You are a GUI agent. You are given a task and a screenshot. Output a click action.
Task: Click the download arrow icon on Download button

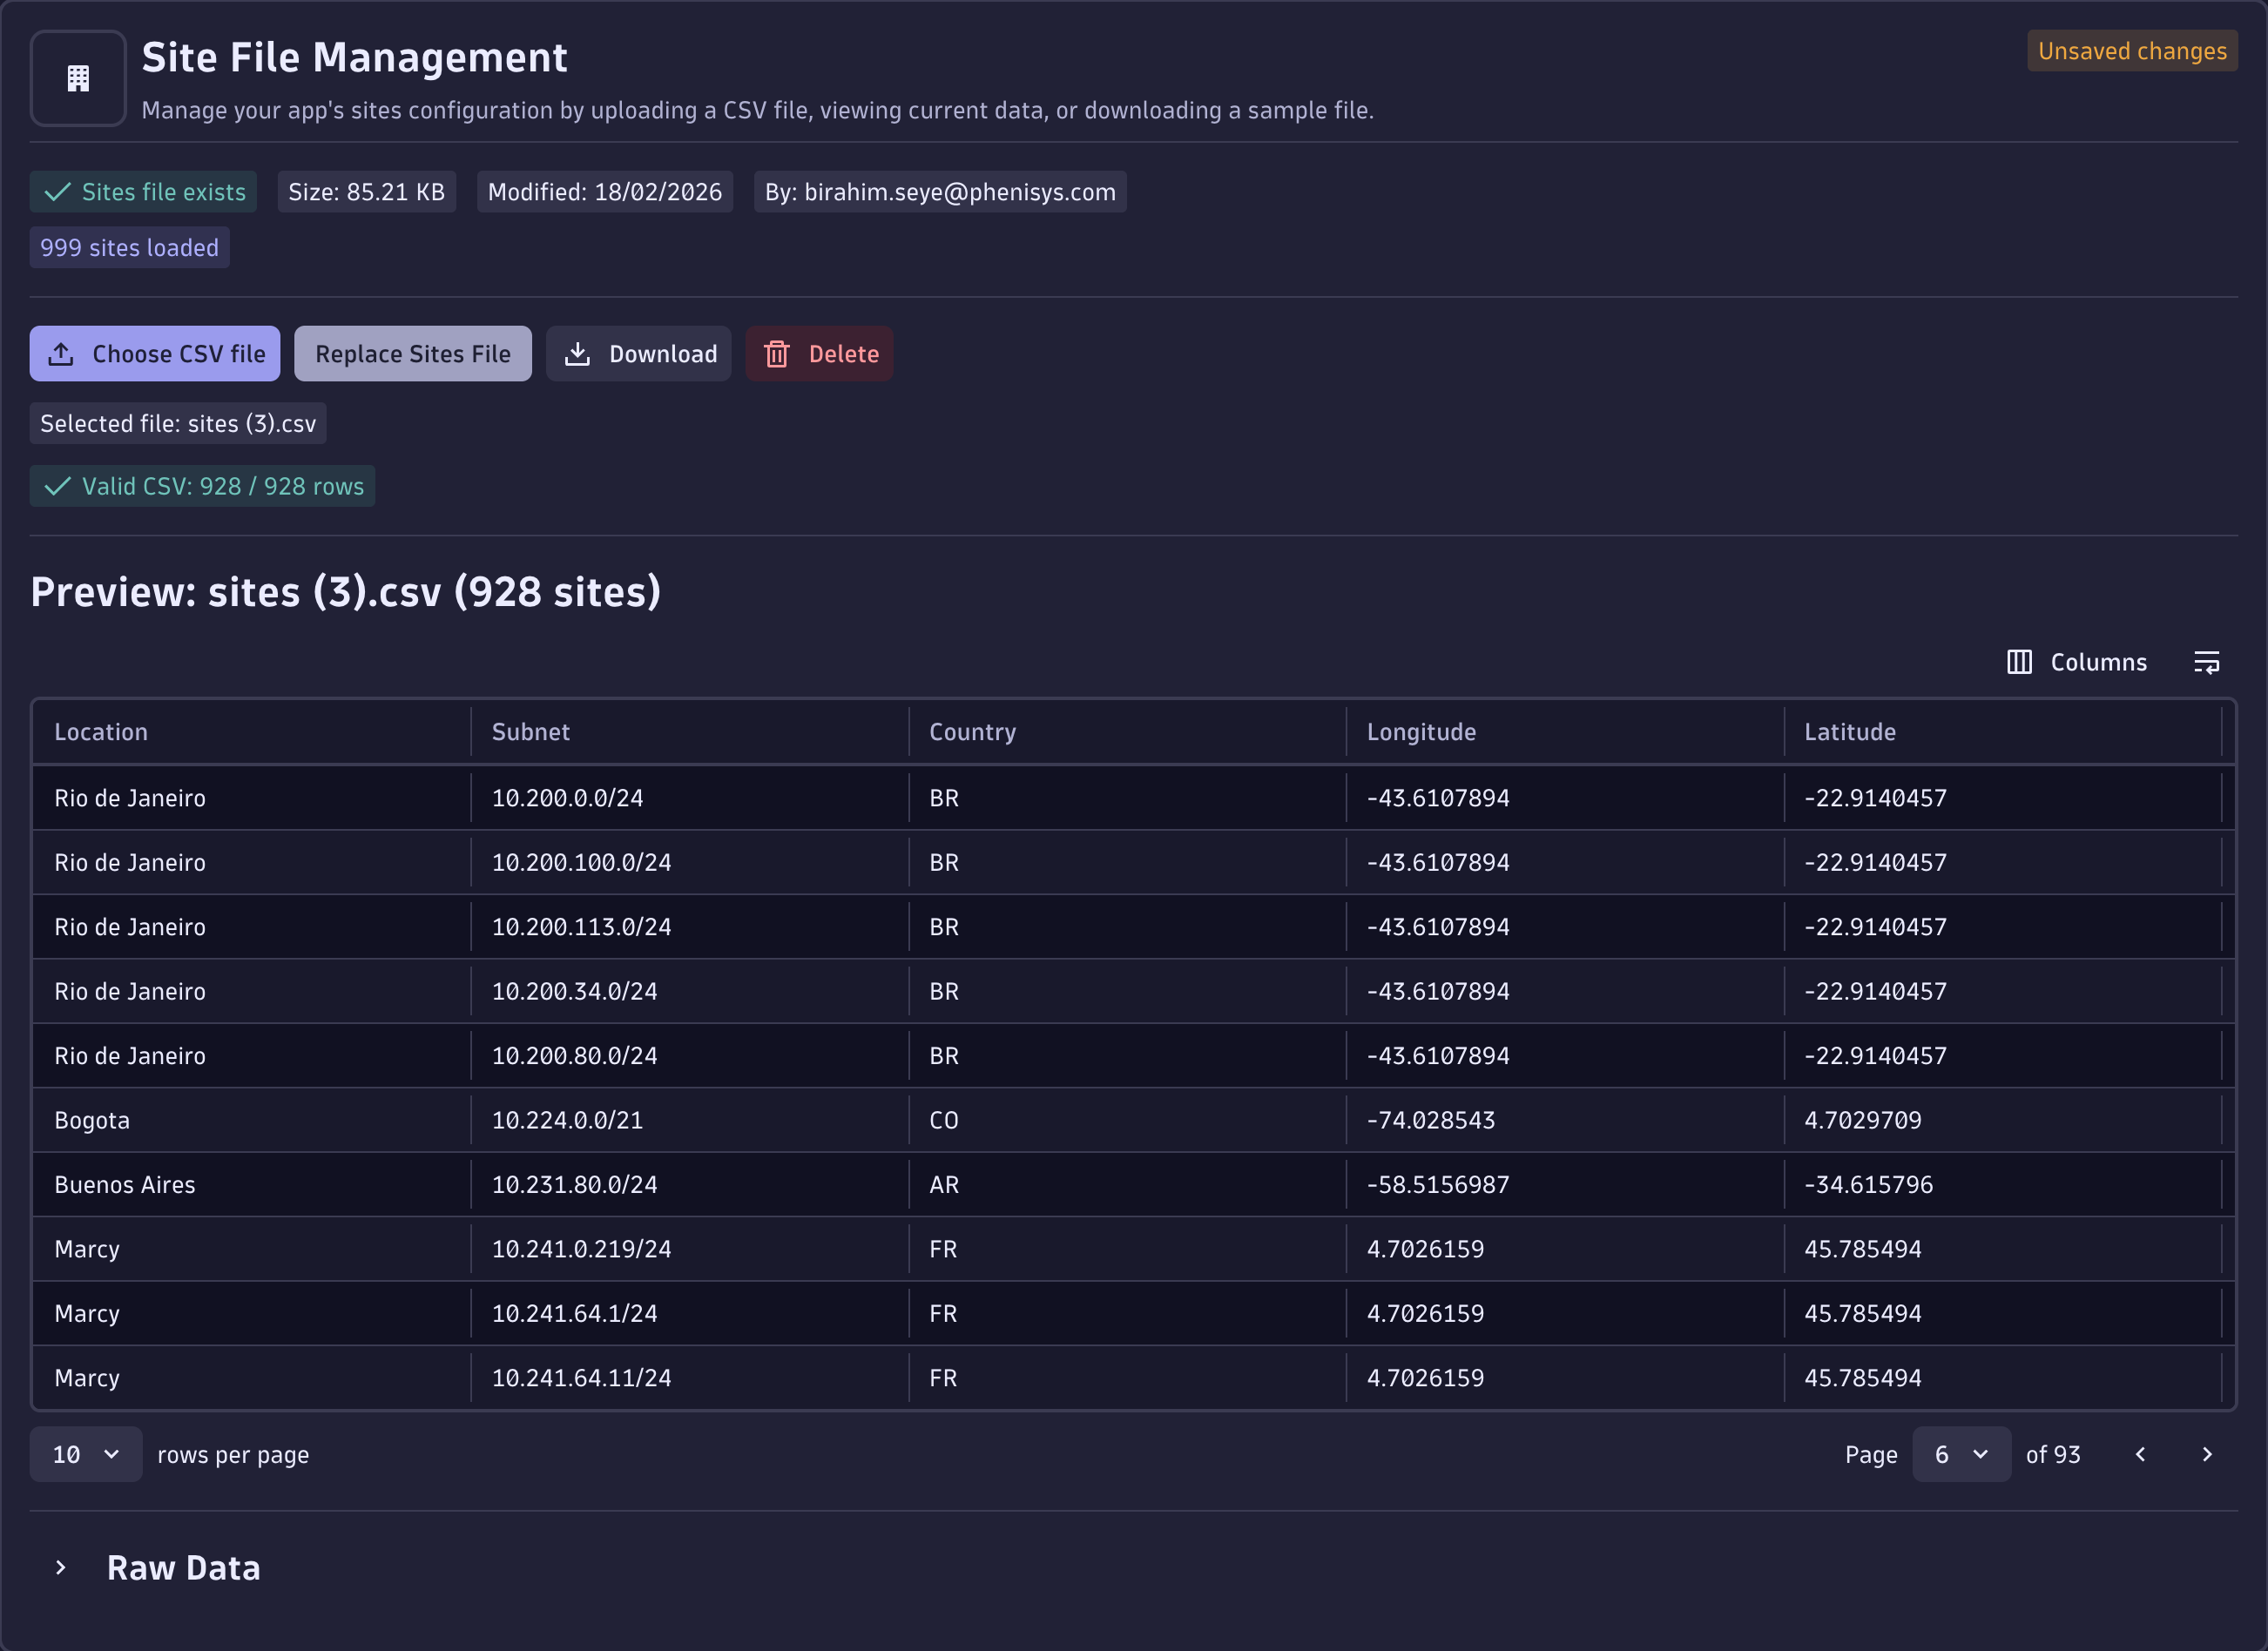578,353
